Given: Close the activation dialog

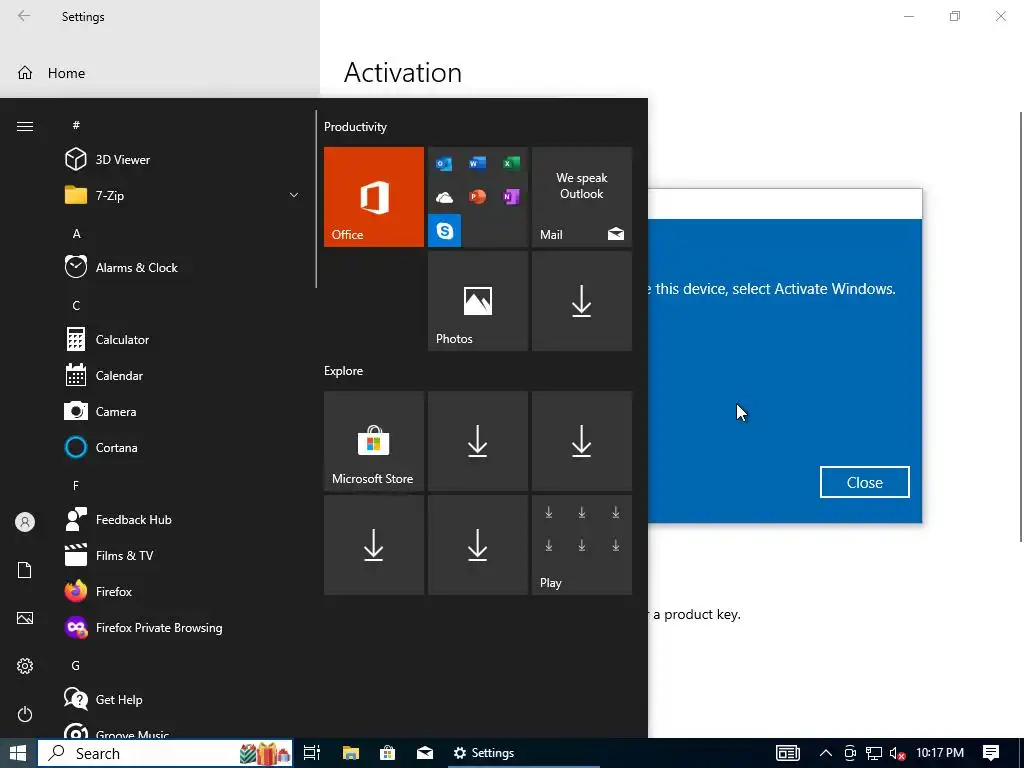Looking at the screenshot, I should point(865,482).
